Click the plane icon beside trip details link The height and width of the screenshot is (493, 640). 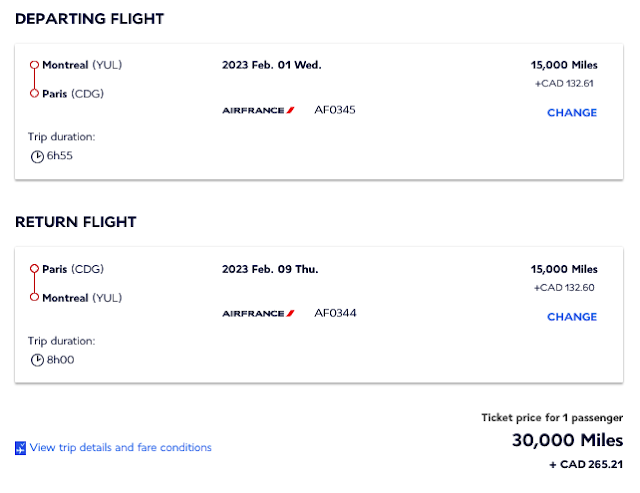[x=20, y=448]
